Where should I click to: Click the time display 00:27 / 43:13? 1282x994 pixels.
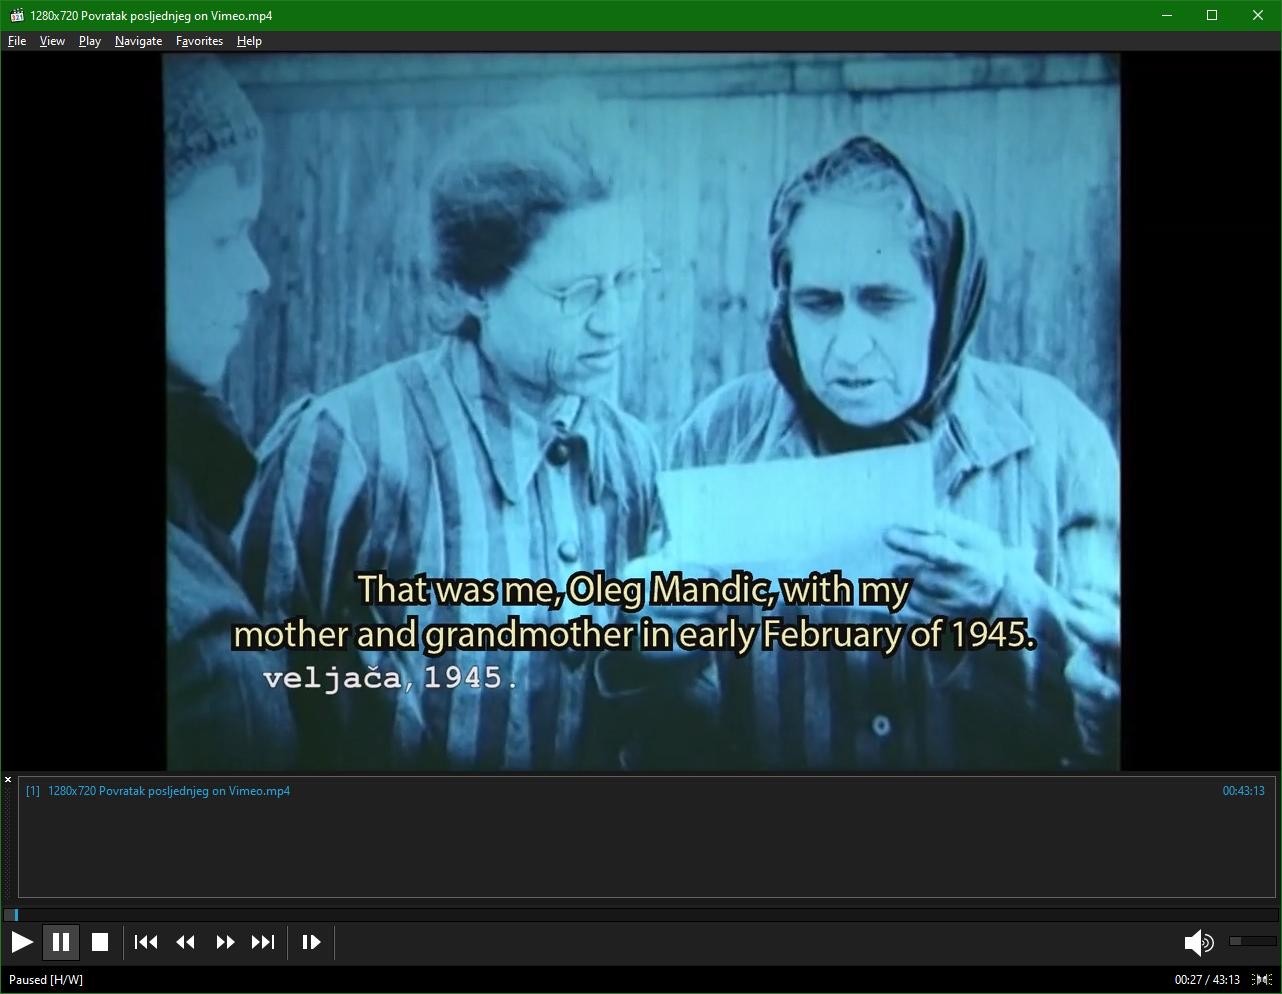click(1207, 980)
